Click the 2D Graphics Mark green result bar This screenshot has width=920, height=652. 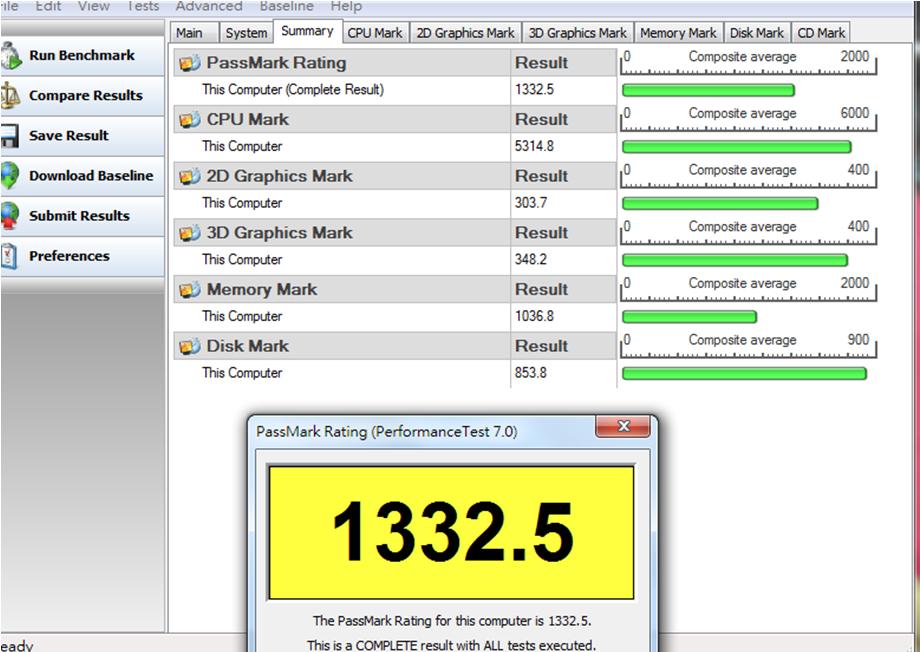(720, 204)
